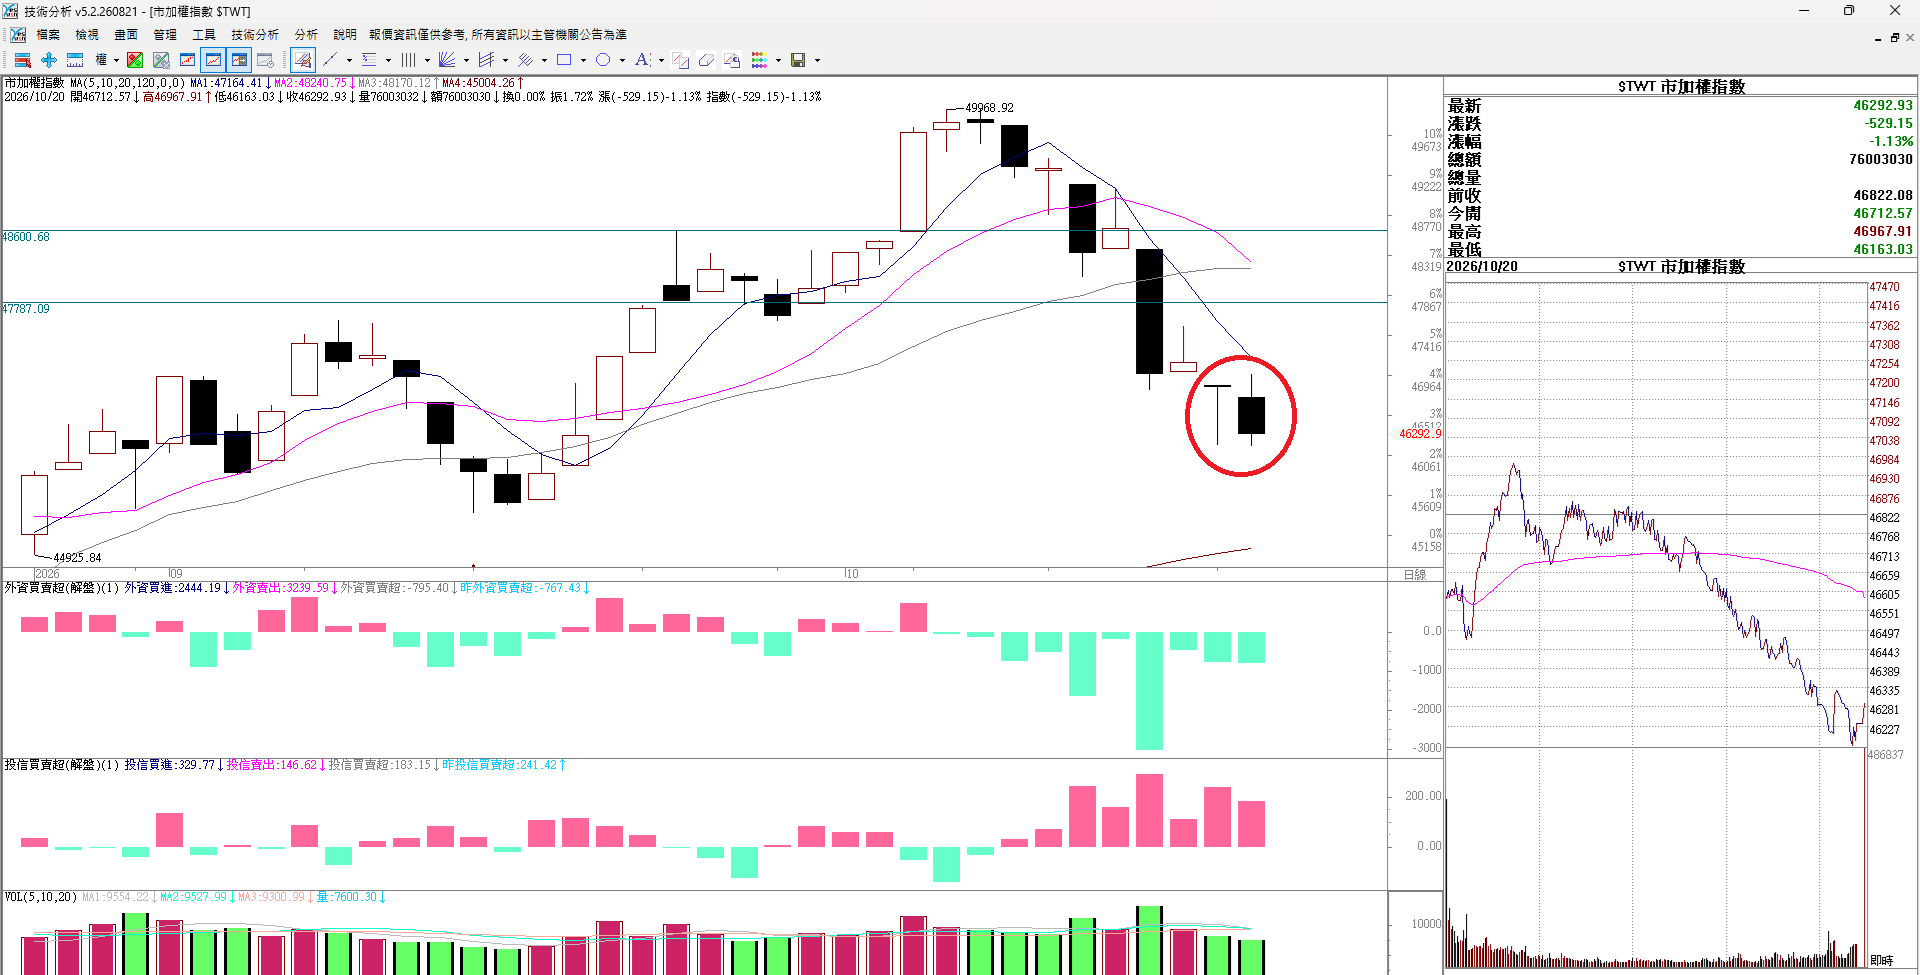
Task: Click the red-green chart settings icon
Action: tap(135, 60)
